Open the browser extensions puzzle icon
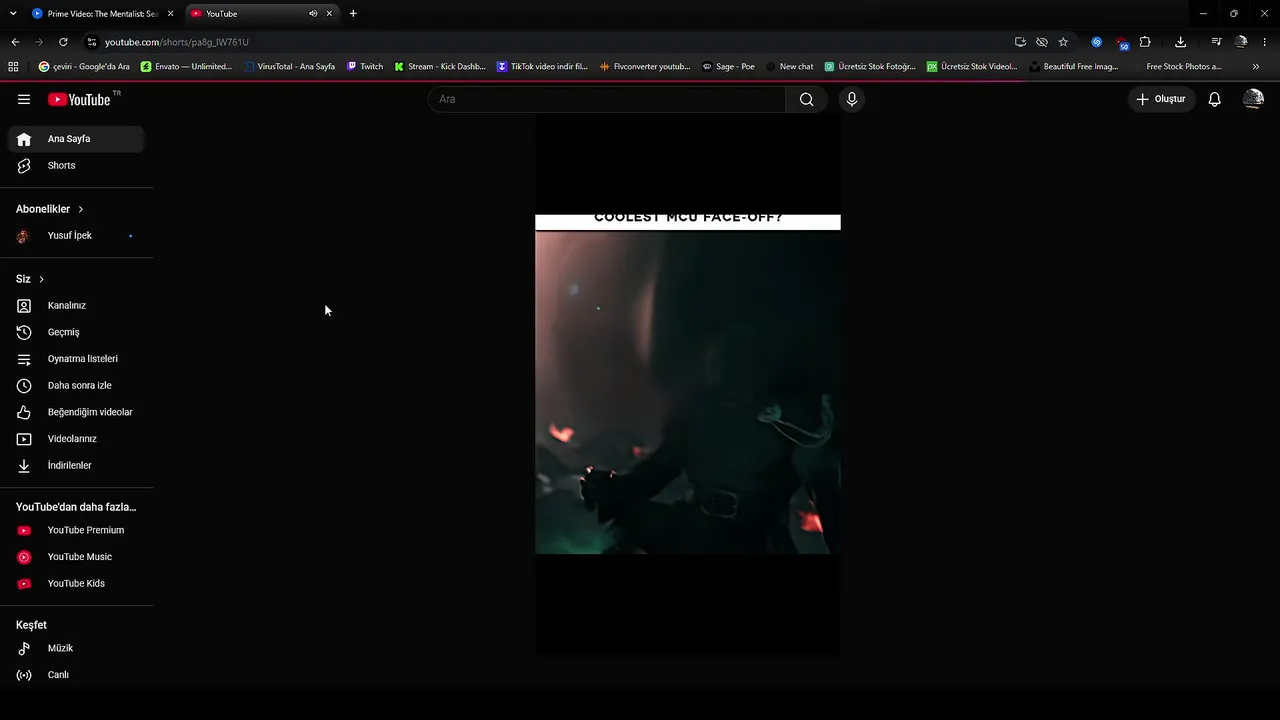 1145,42
